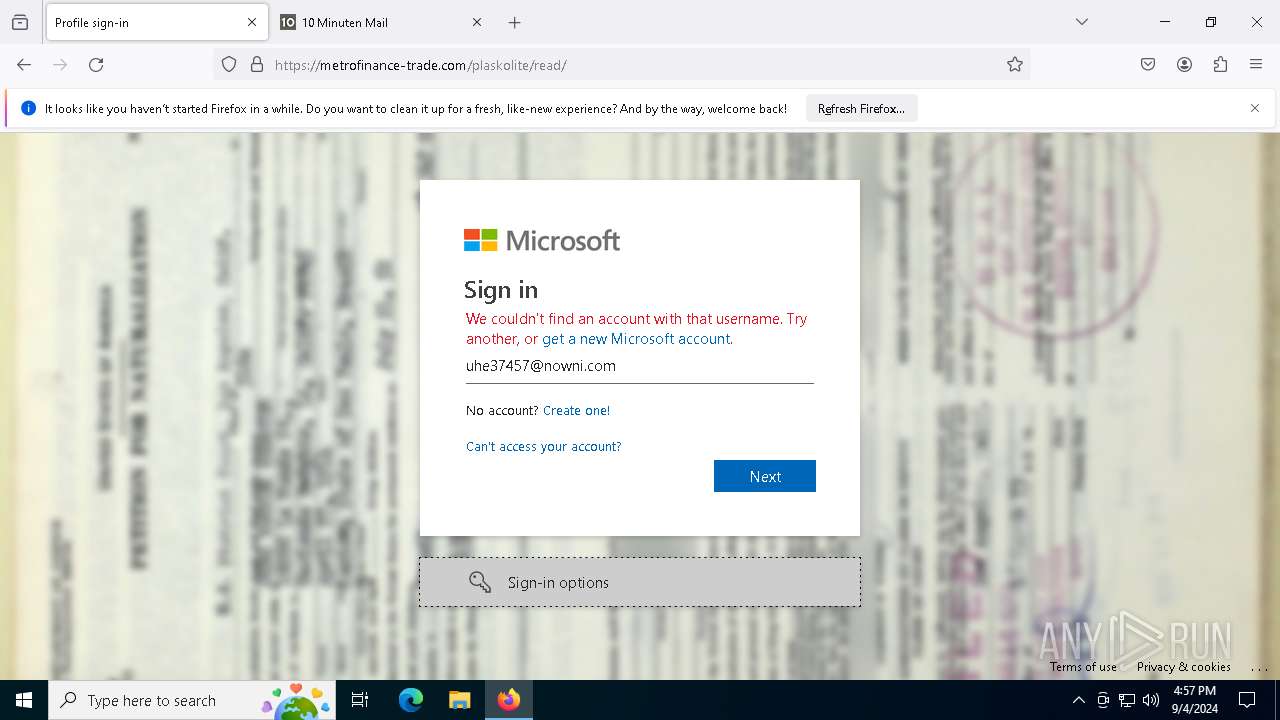Switch to 10 Minuten Mail tab
1280x720 pixels.
(381, 22)
